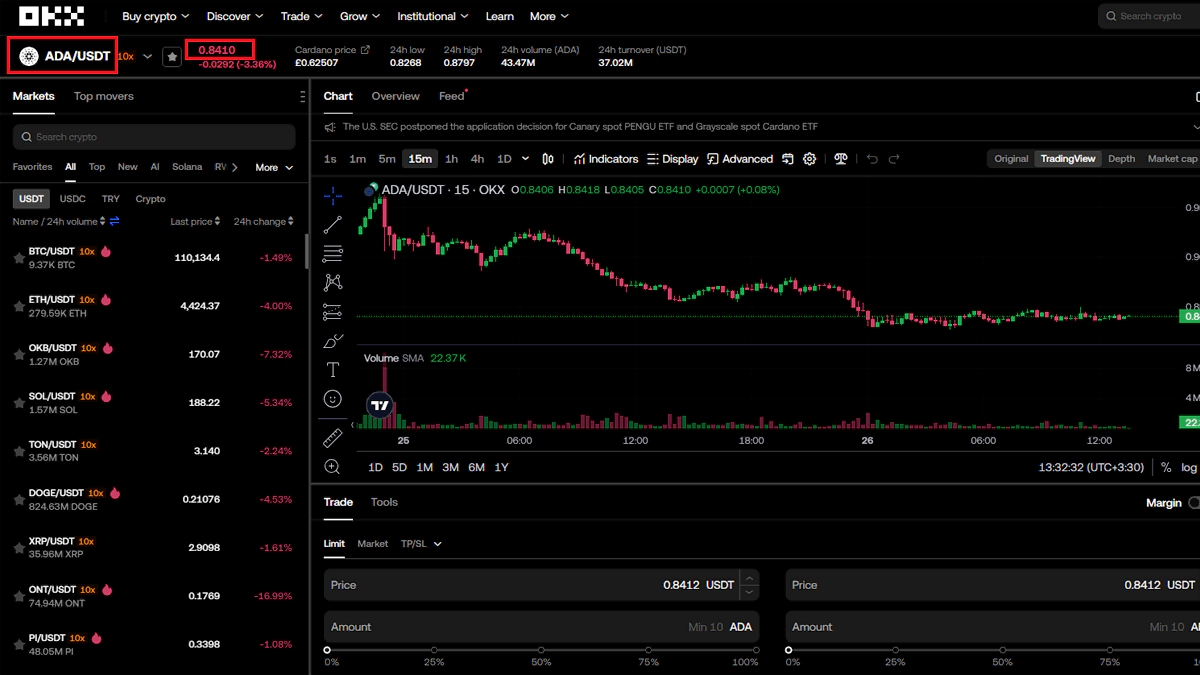Switch chart view to Original

coord(1011,159)
